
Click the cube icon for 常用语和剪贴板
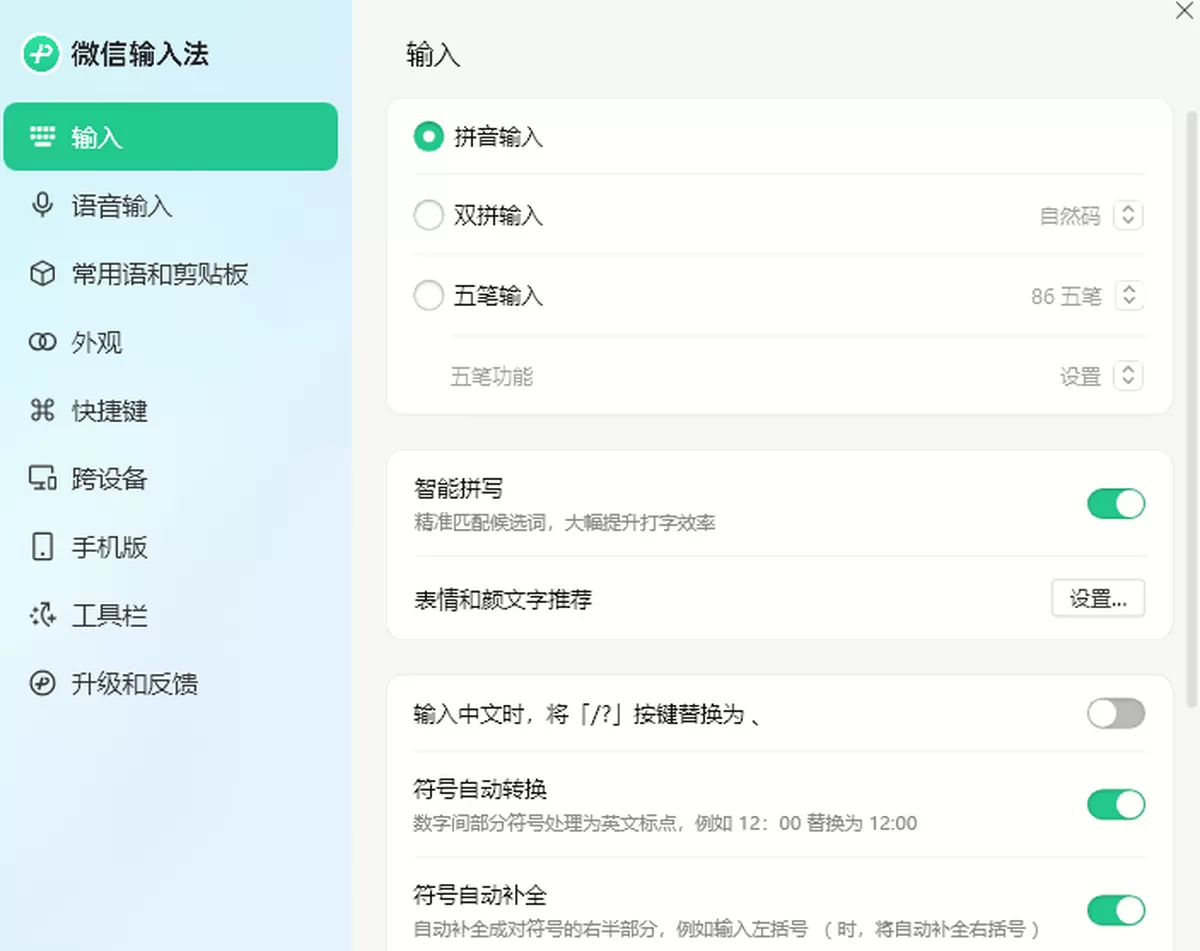42,274
